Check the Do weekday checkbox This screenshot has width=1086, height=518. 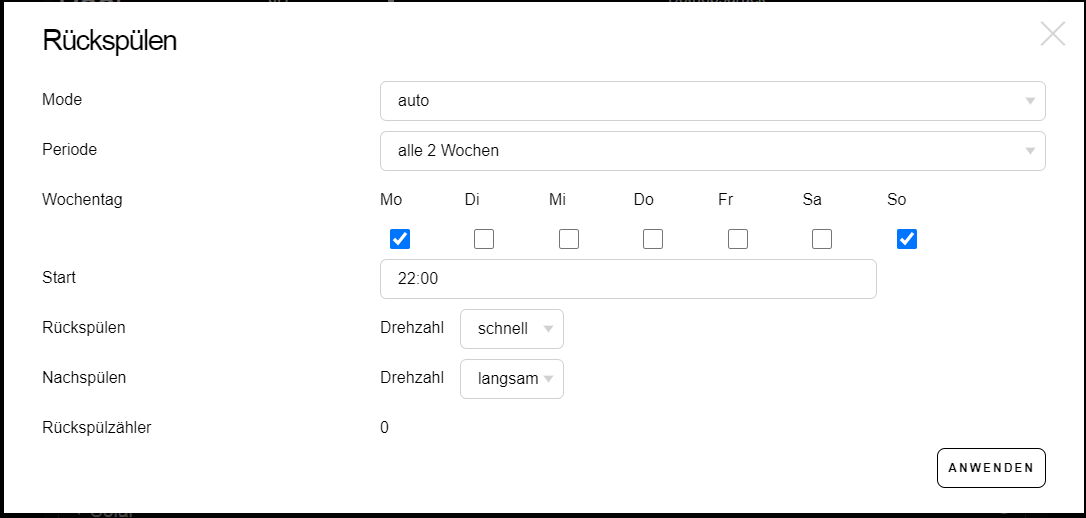[x=653, y=239]
